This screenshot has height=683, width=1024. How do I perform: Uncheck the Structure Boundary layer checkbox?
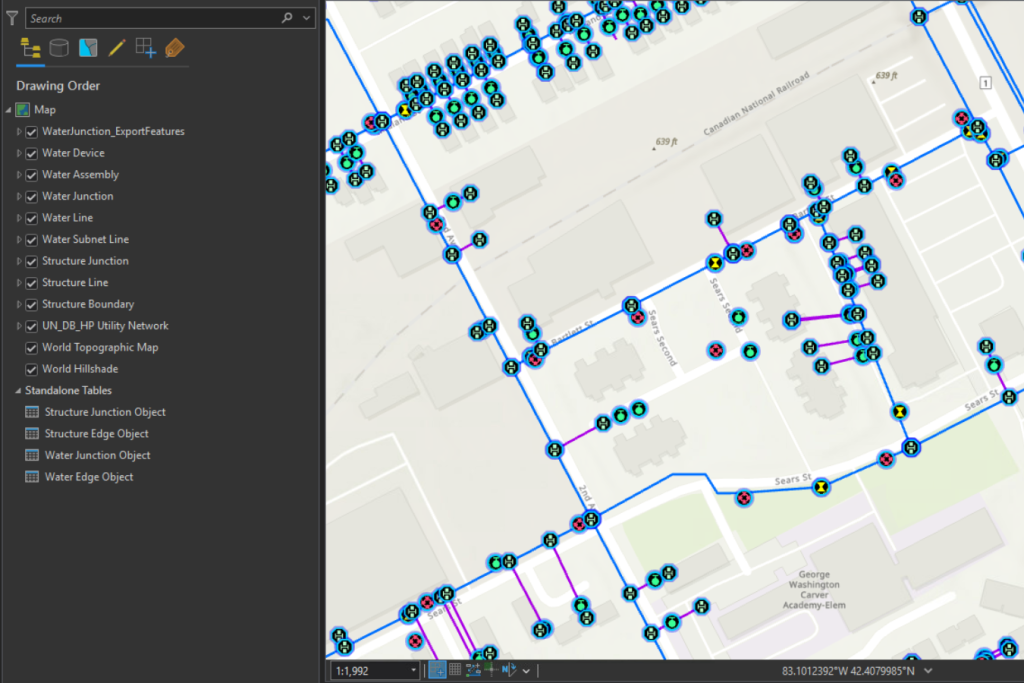32,304
